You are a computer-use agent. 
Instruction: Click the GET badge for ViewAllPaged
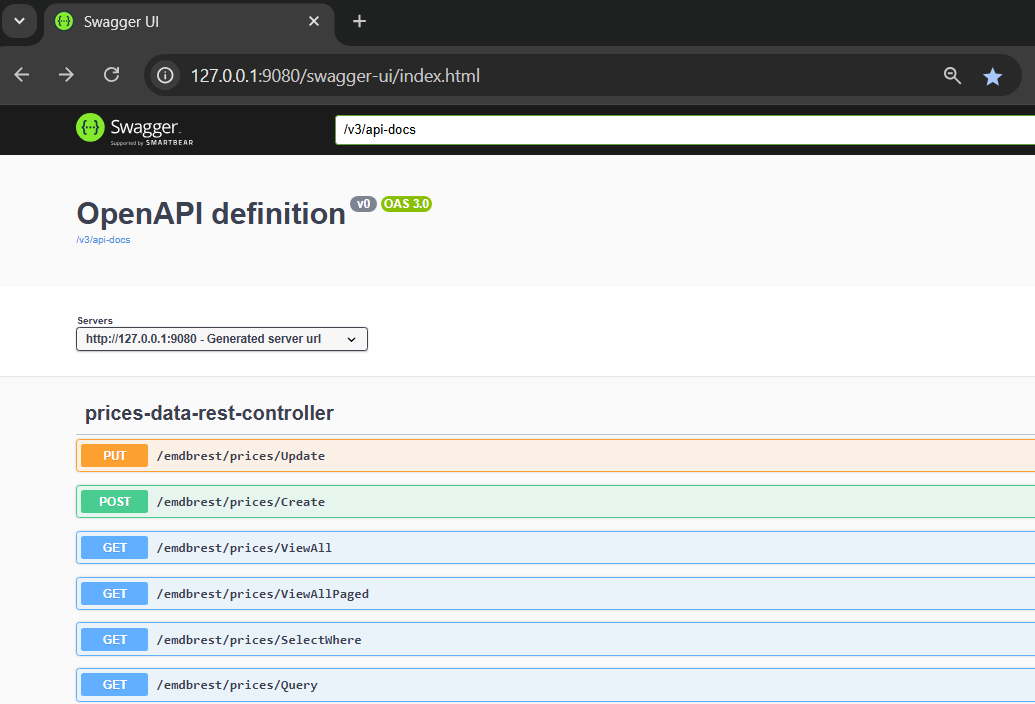pos(114,594)
